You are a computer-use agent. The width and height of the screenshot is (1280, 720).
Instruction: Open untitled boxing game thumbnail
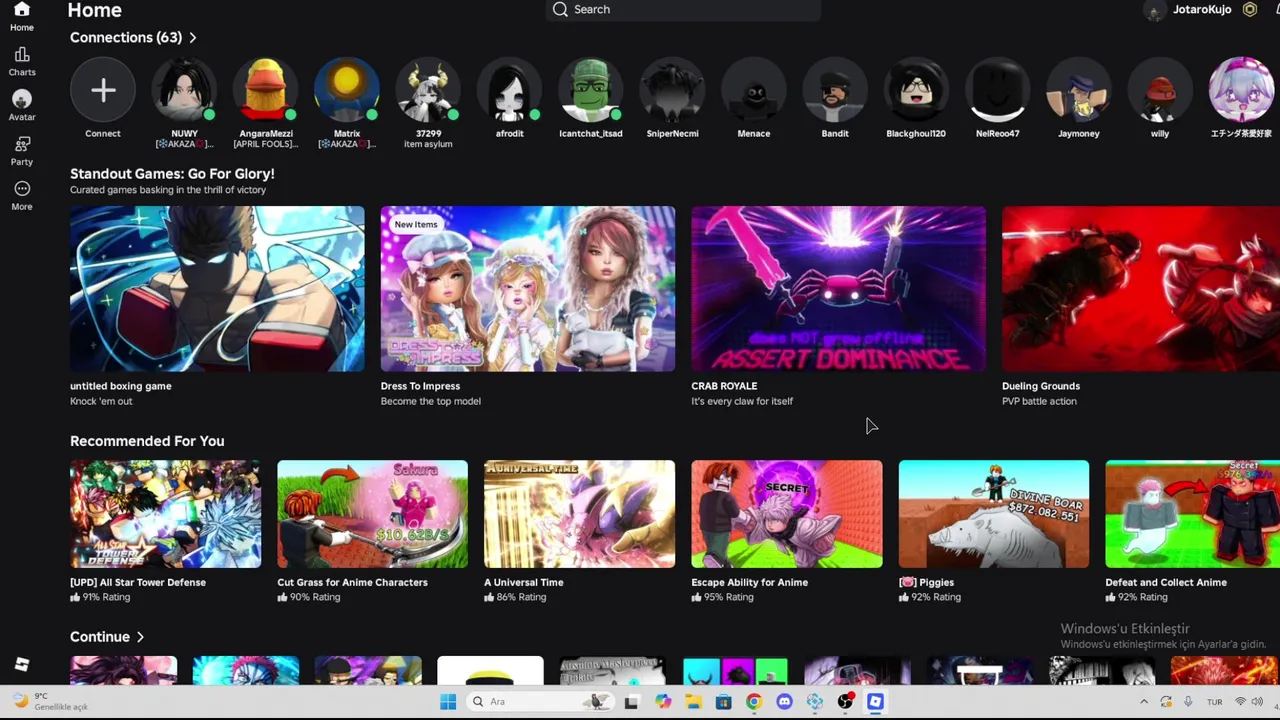coord(217,289)
